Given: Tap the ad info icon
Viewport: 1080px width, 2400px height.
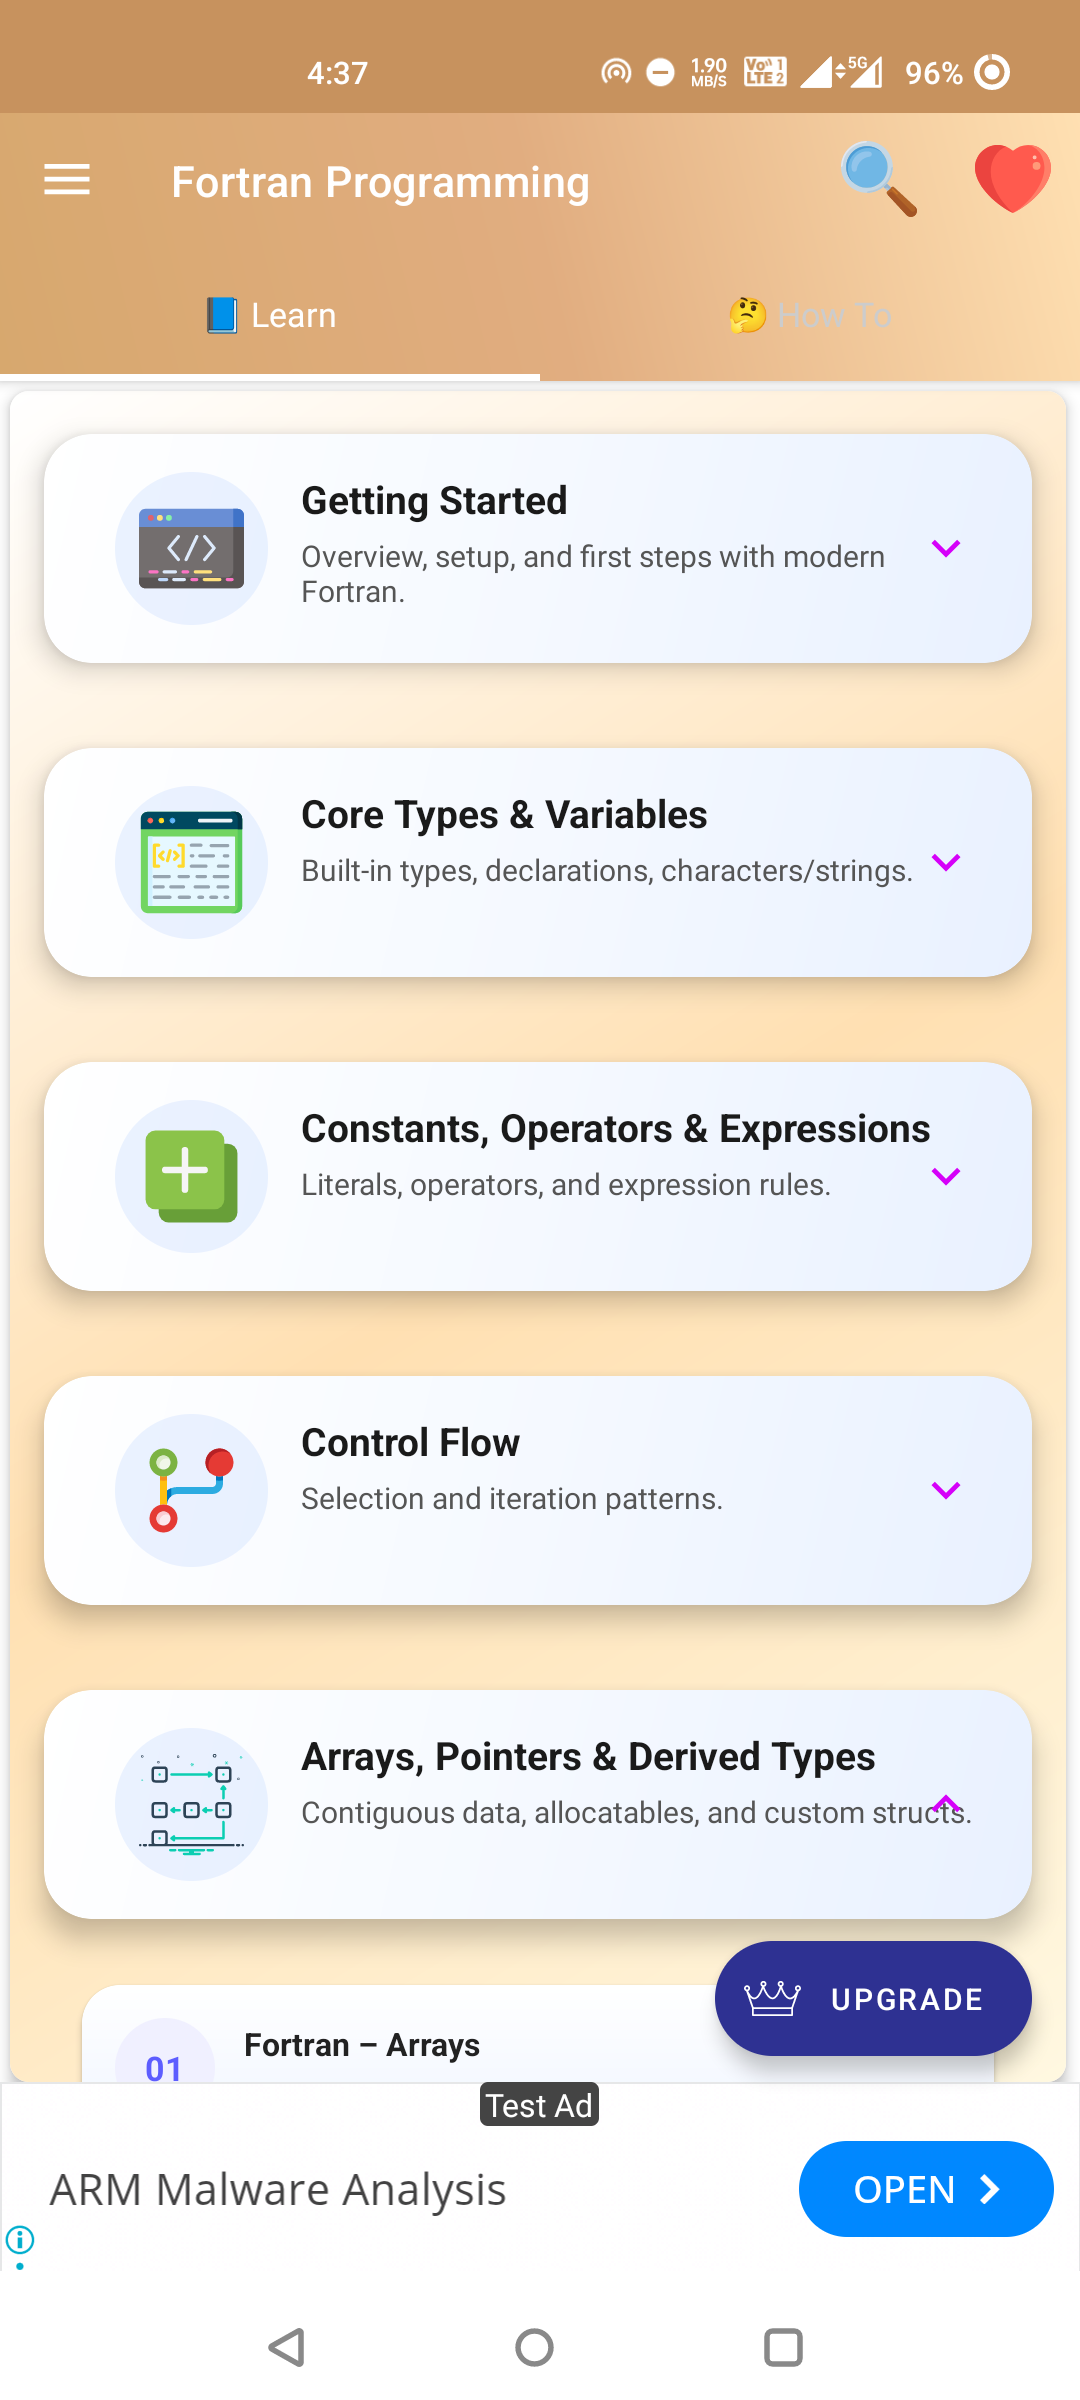Looking at the screenshot, I should 20,2239.
